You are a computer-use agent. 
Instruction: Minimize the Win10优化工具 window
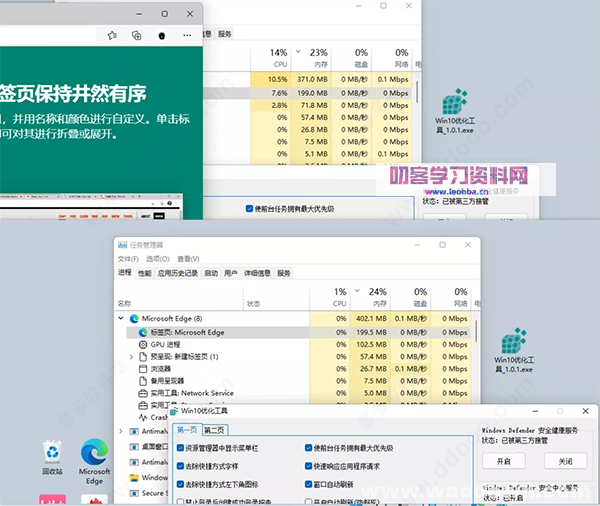tap(535, 411)
